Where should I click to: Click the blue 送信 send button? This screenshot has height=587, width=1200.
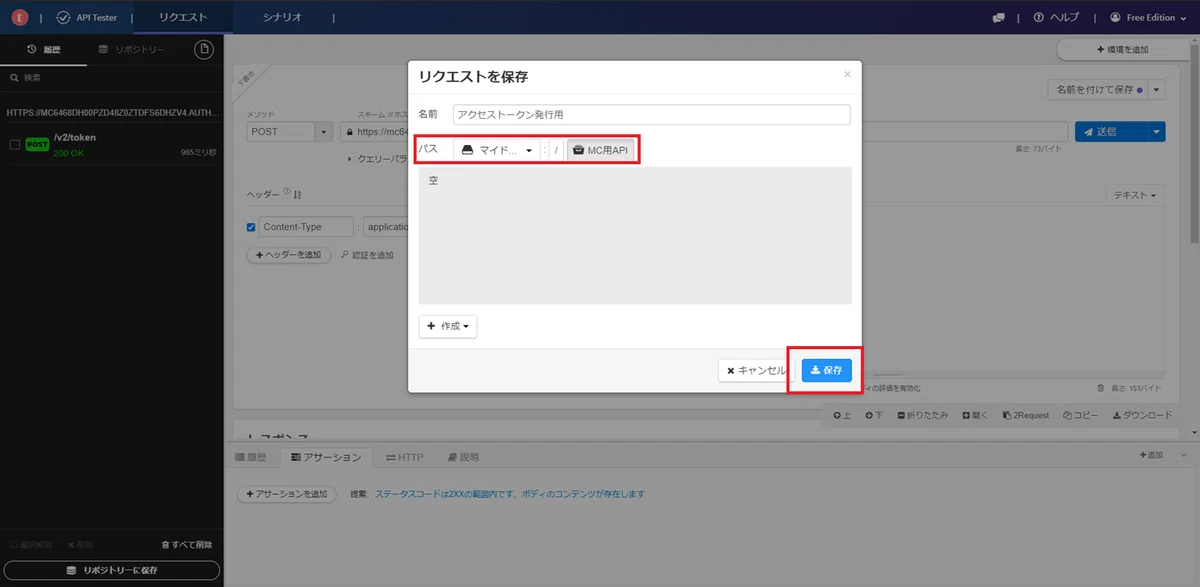coord(1110,131)
